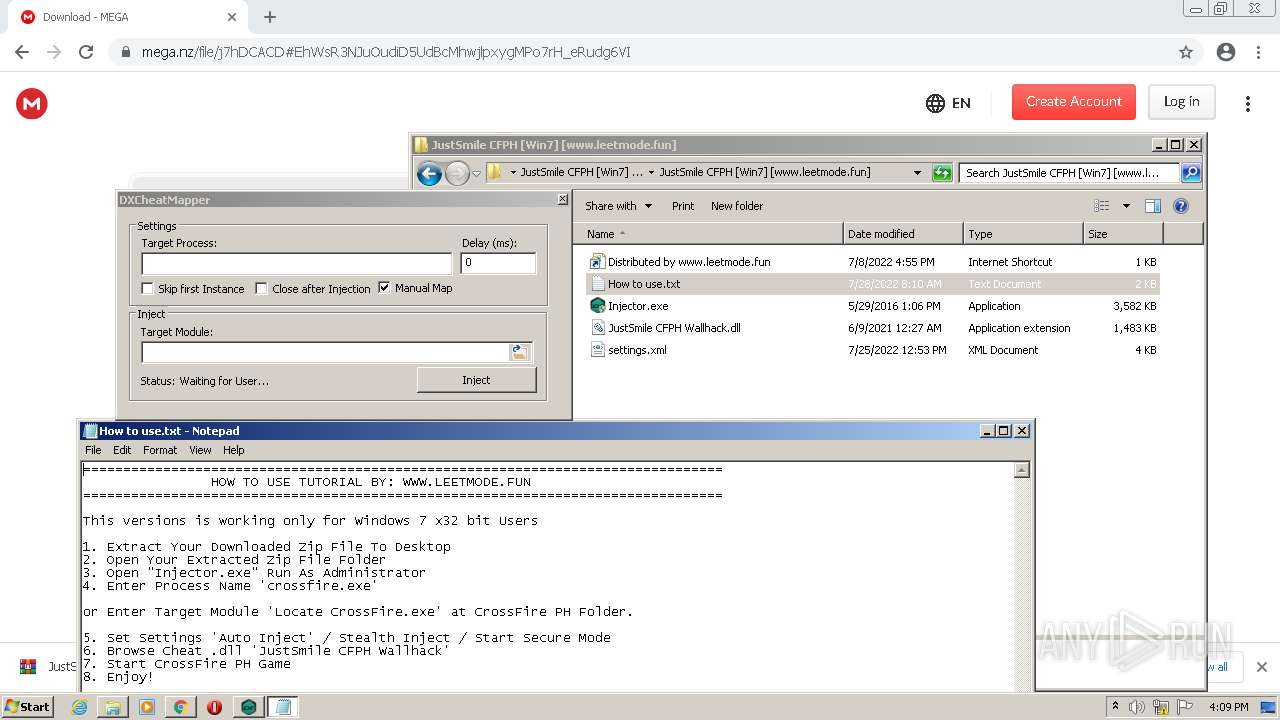Click the Target Process input field
Viewport: 1280px width, 720px height.
297,264
